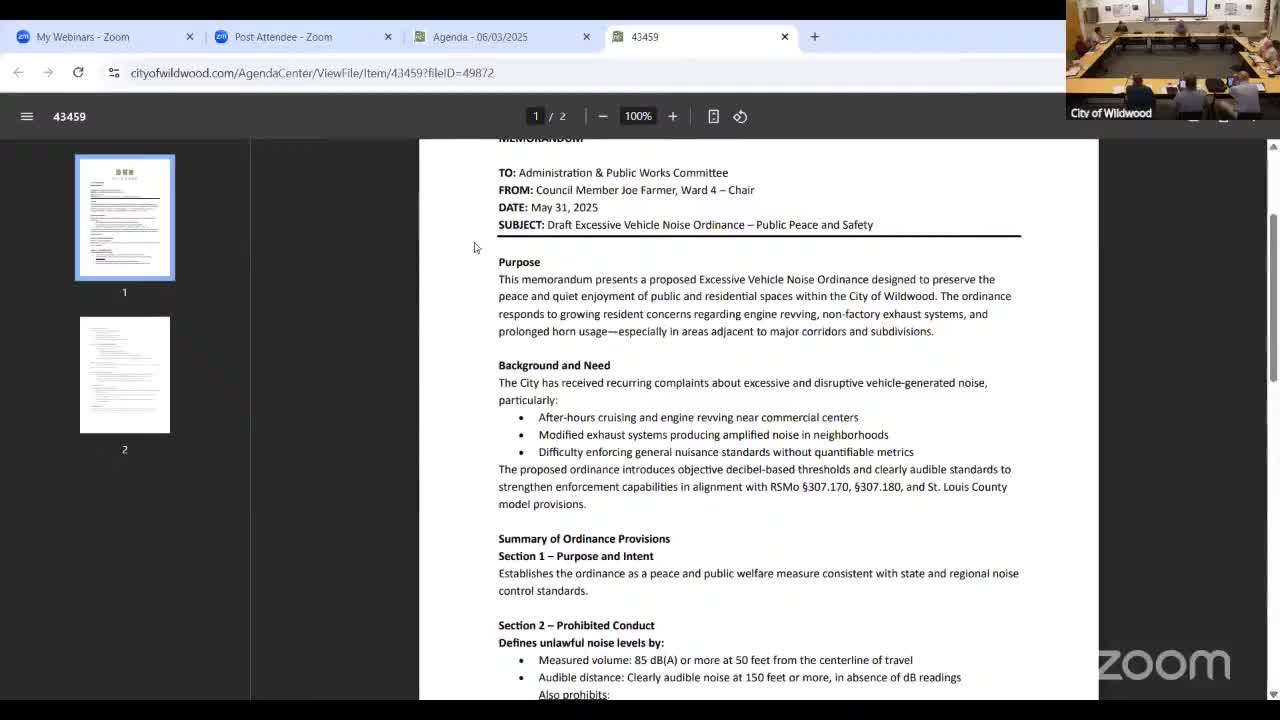Select page 2 thumbnail in sidebar
Screen dimensions: 1280x720
click(125, 375)
